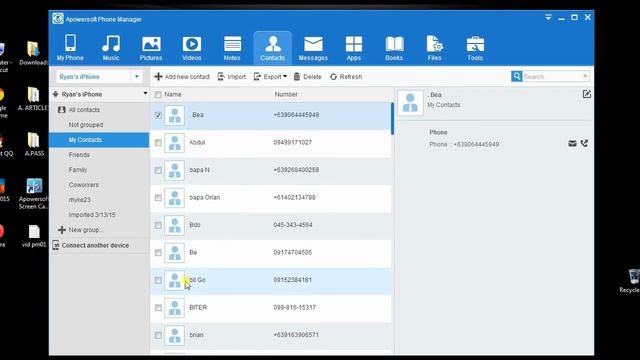Sort by the Name column header
Viewport: 640px width, 360px height.
pyautogui.click(x=173, y=94)
